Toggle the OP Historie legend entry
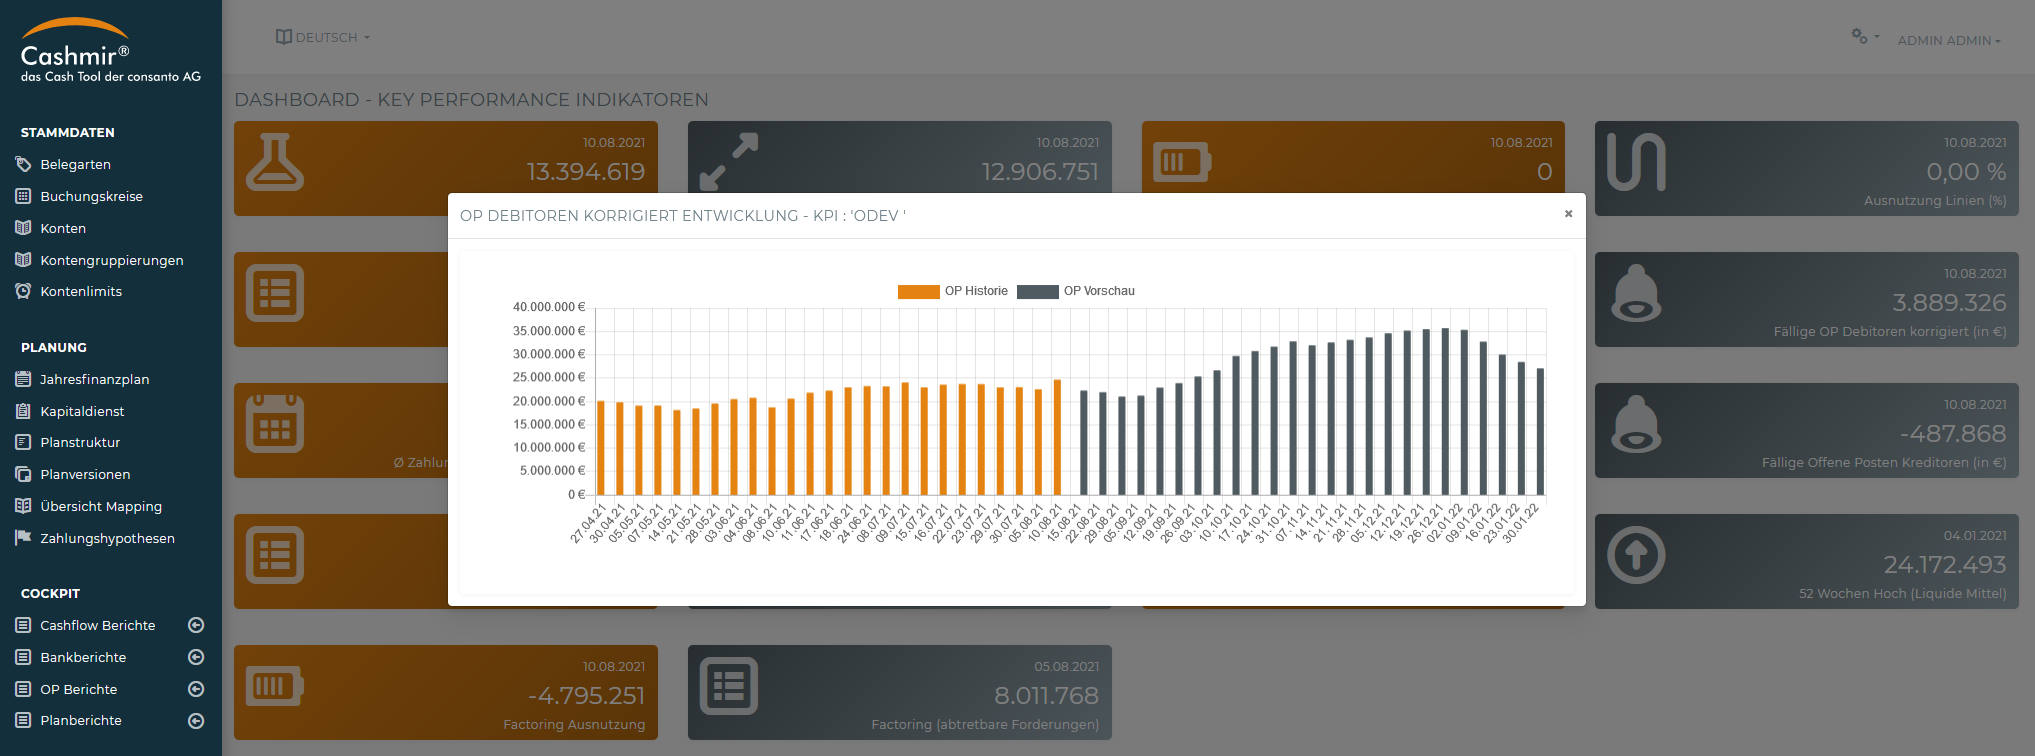The width and height of the screenshot is (2035, 756). coord(953,291)
